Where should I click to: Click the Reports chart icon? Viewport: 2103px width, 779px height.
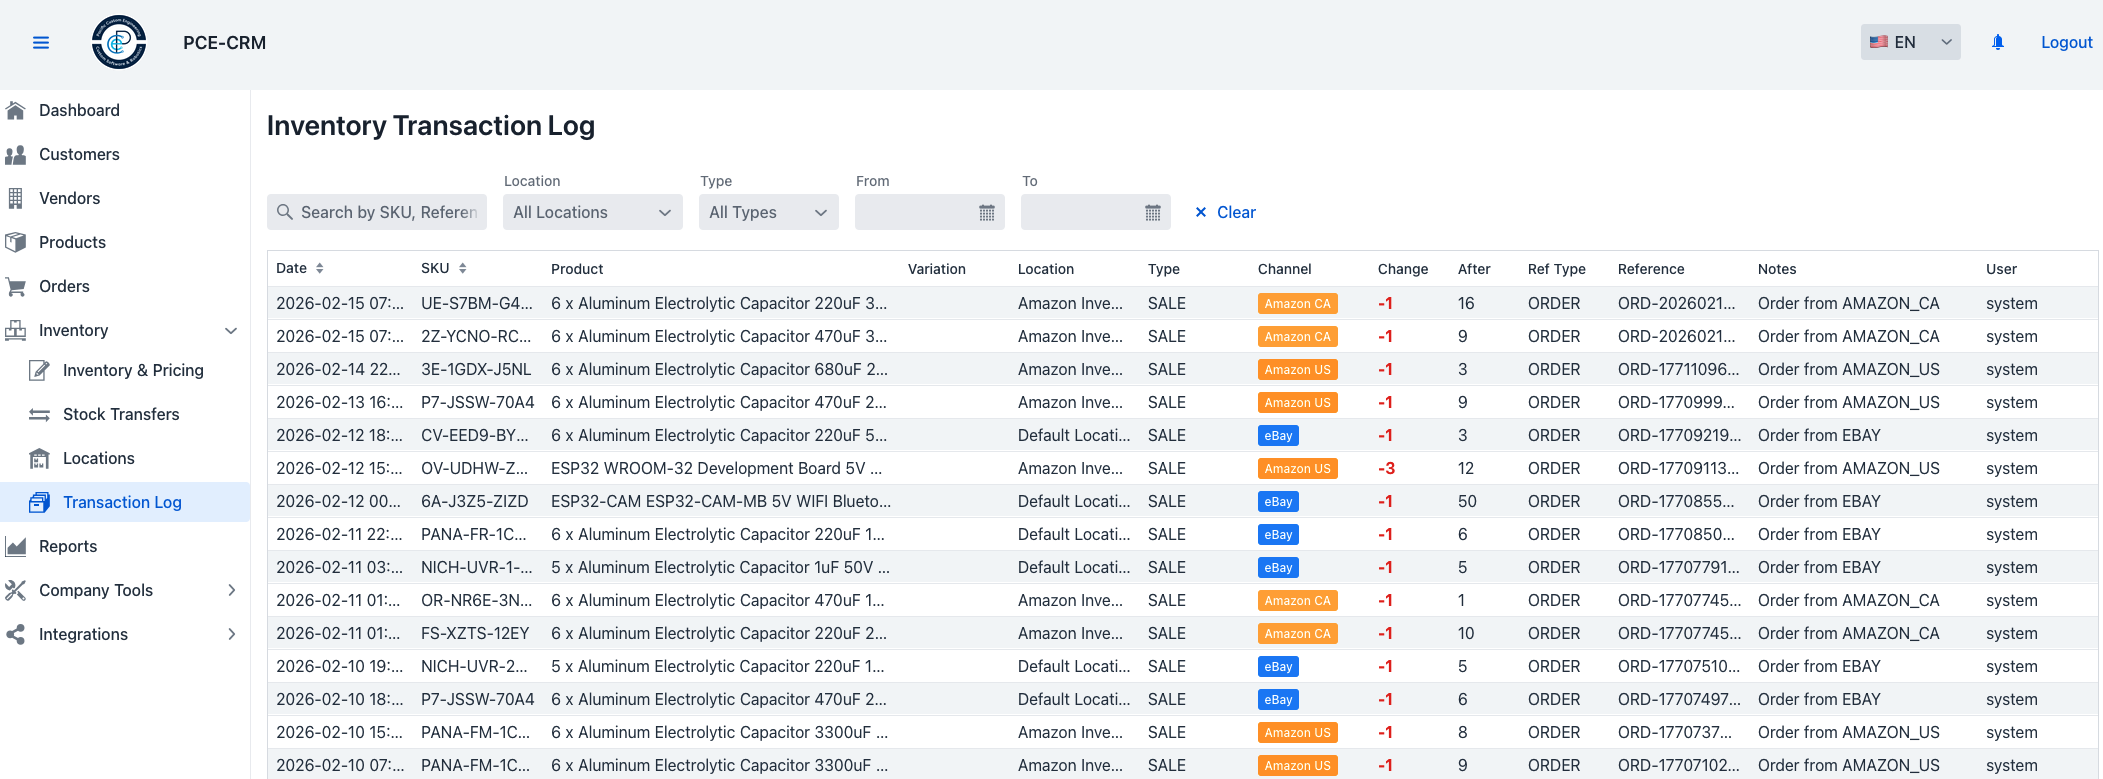coord(16,547)
